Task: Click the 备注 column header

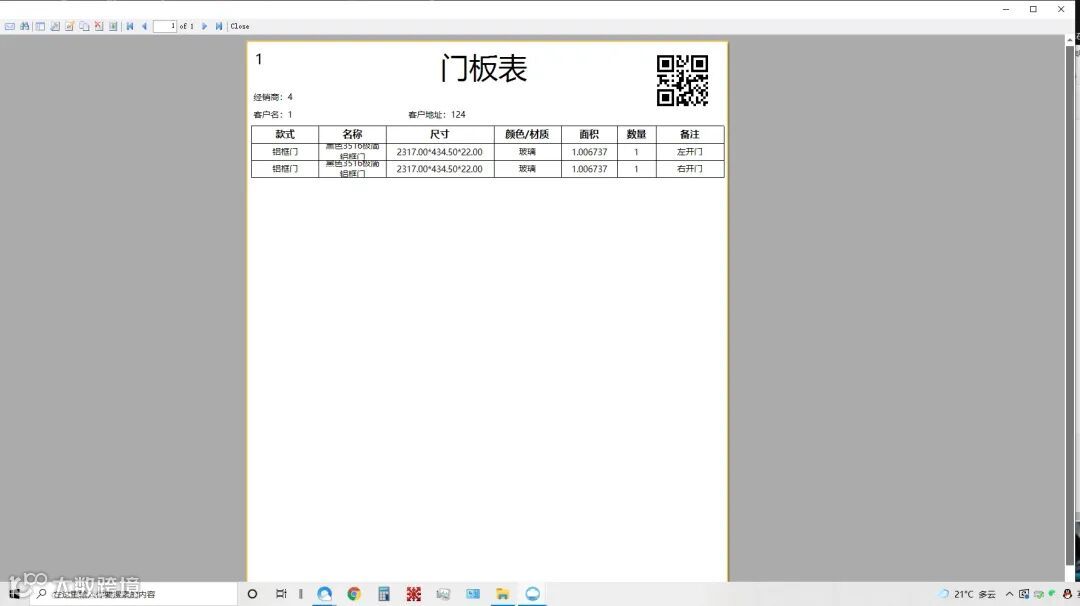Action: 689,134
